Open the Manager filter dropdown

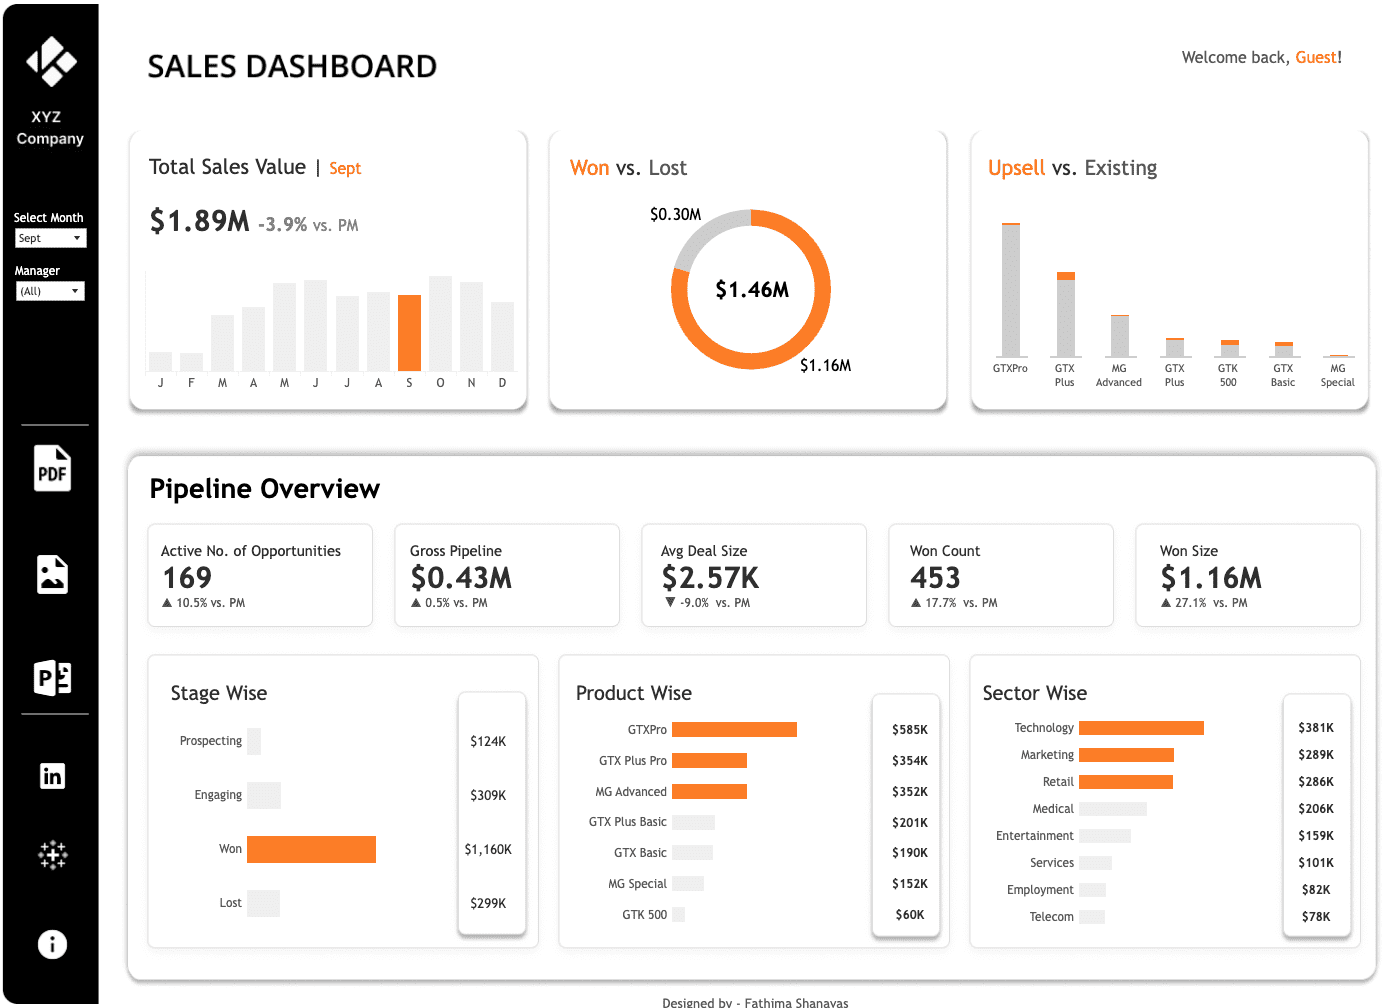click(50, 291)
